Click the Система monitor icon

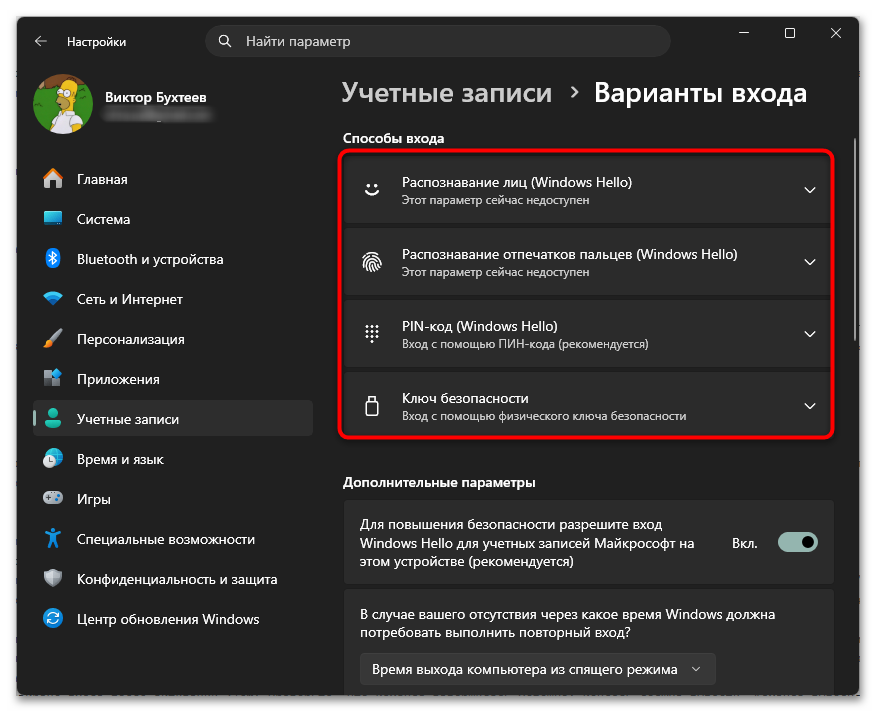coord(53,219)
